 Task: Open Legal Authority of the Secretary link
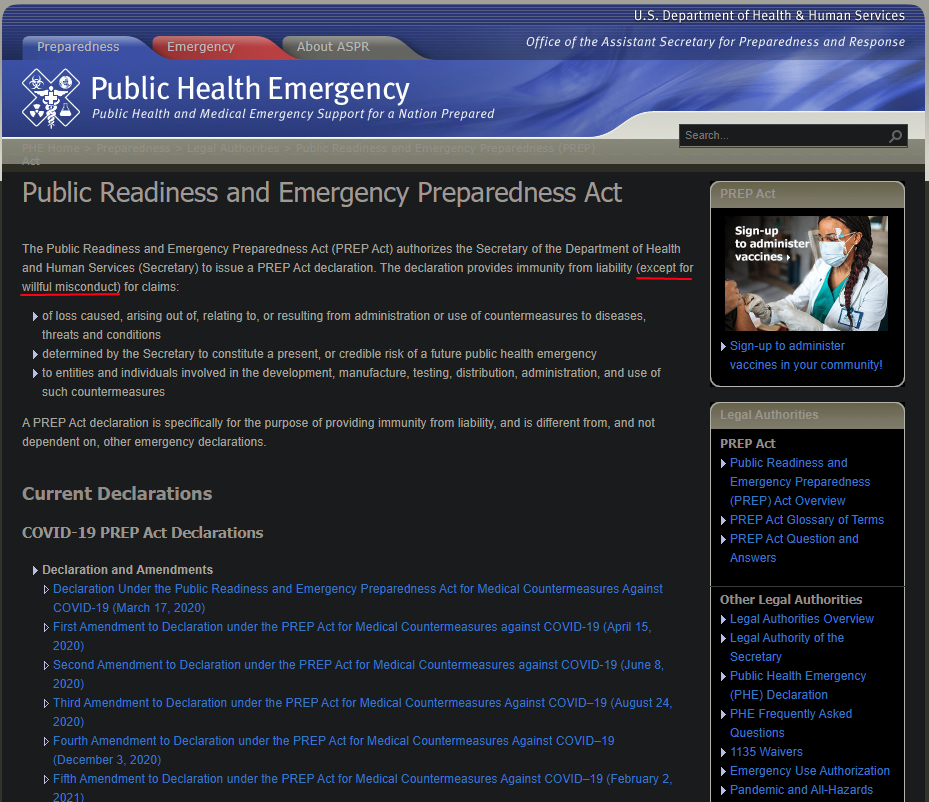coord(787,647)
